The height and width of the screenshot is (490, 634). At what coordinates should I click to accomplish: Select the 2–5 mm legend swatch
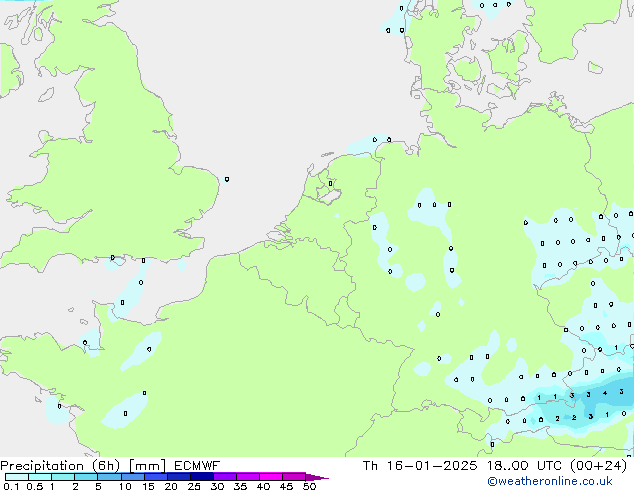86,477
